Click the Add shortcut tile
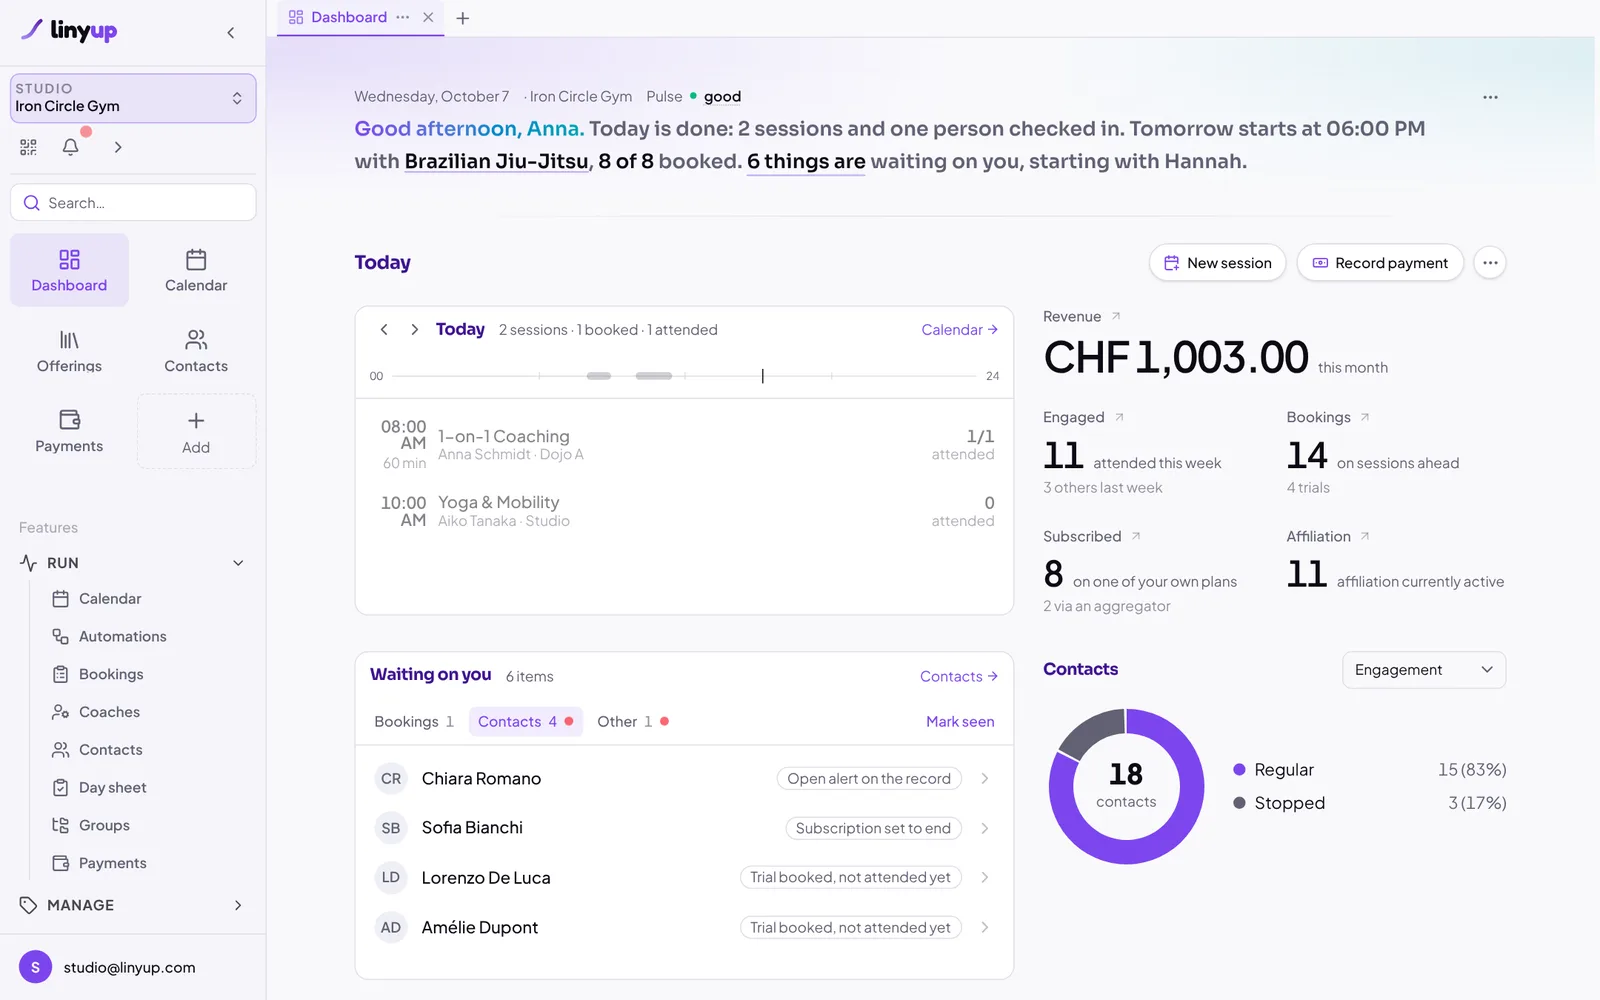The image size is (1600, 1000). click(196, 431)
